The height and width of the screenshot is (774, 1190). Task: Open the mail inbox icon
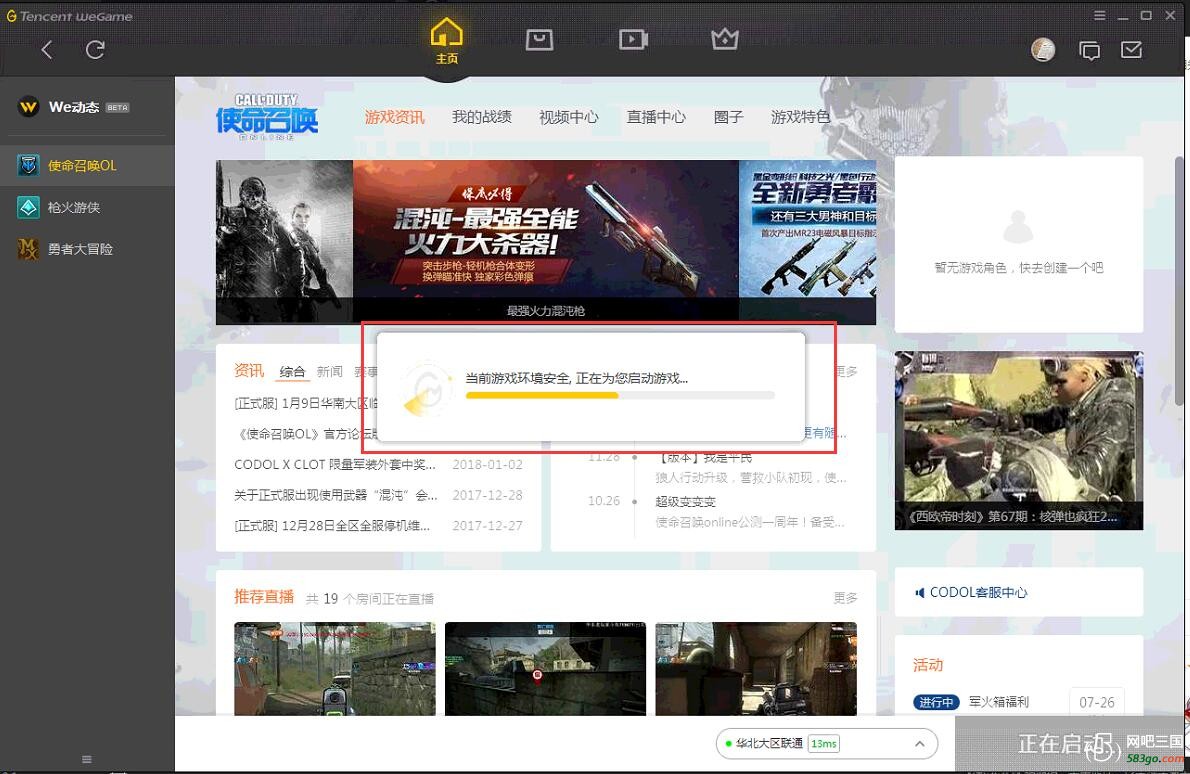[x=1132, y=50]
